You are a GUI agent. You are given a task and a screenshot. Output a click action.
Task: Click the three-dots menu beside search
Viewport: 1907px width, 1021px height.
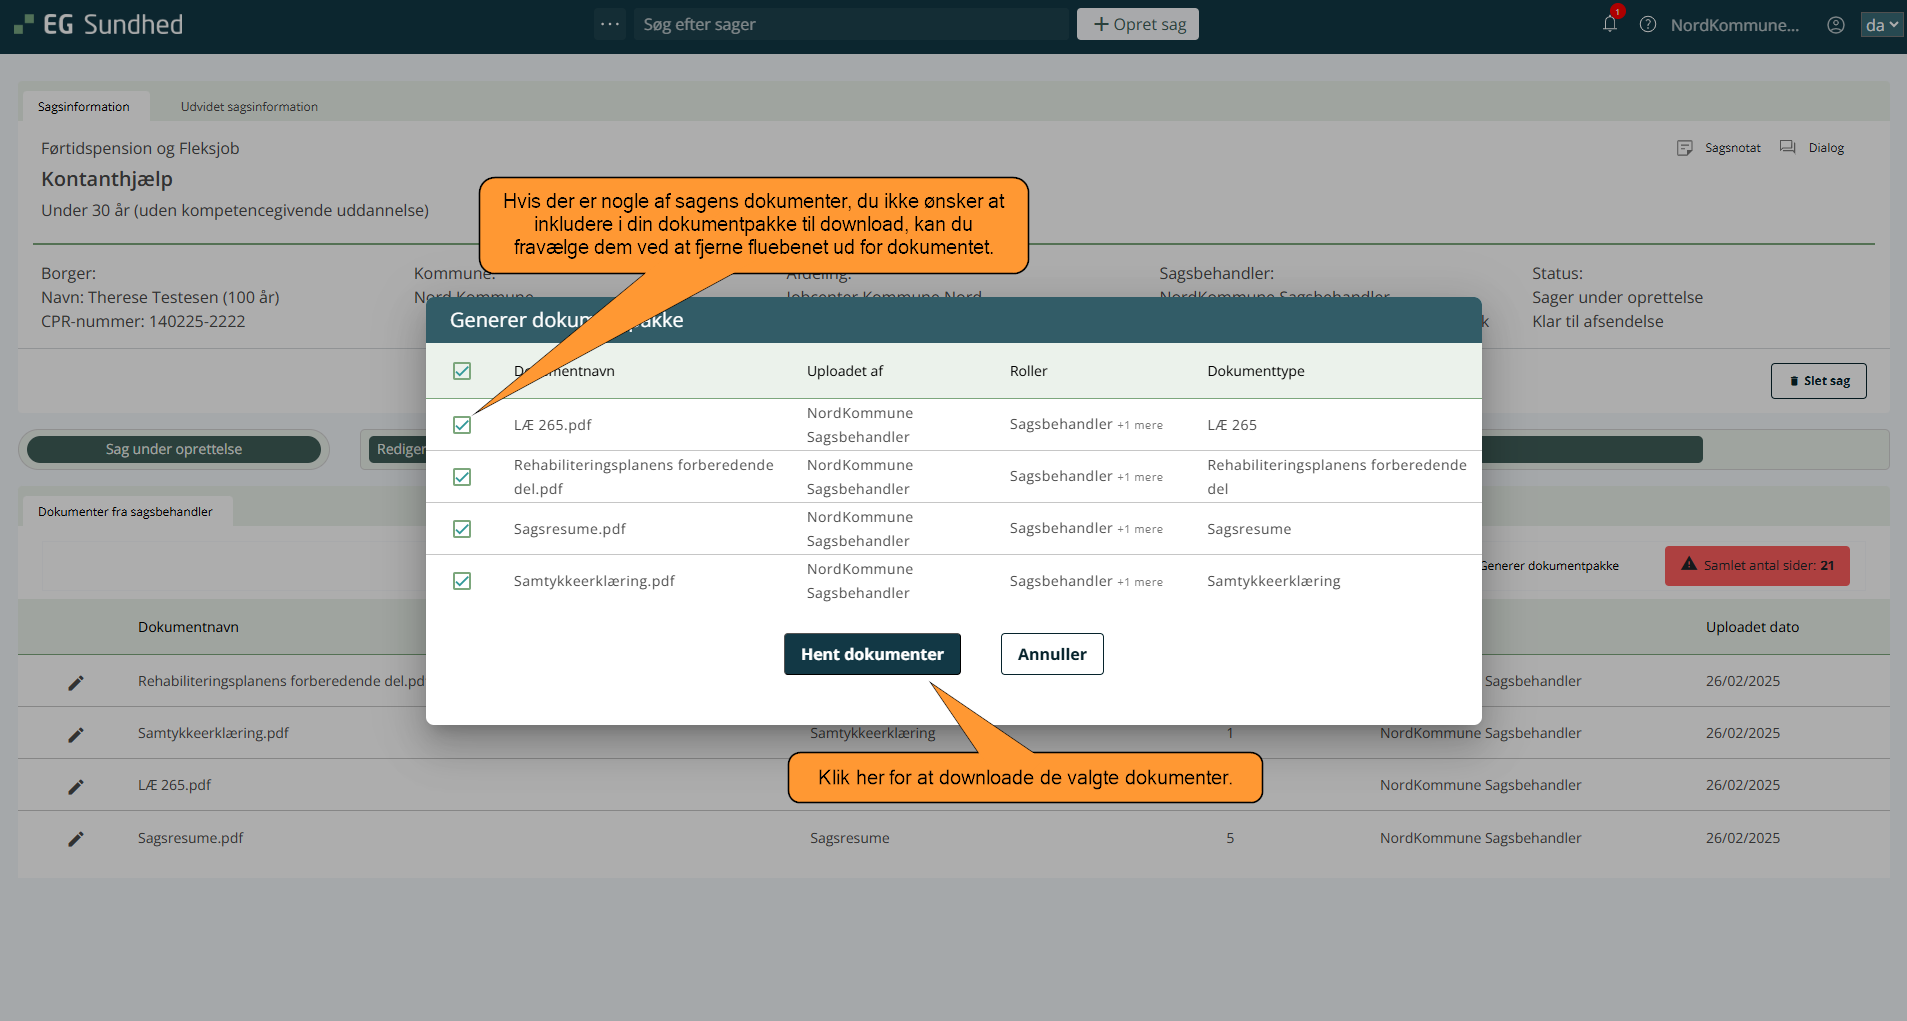point(610,24)
